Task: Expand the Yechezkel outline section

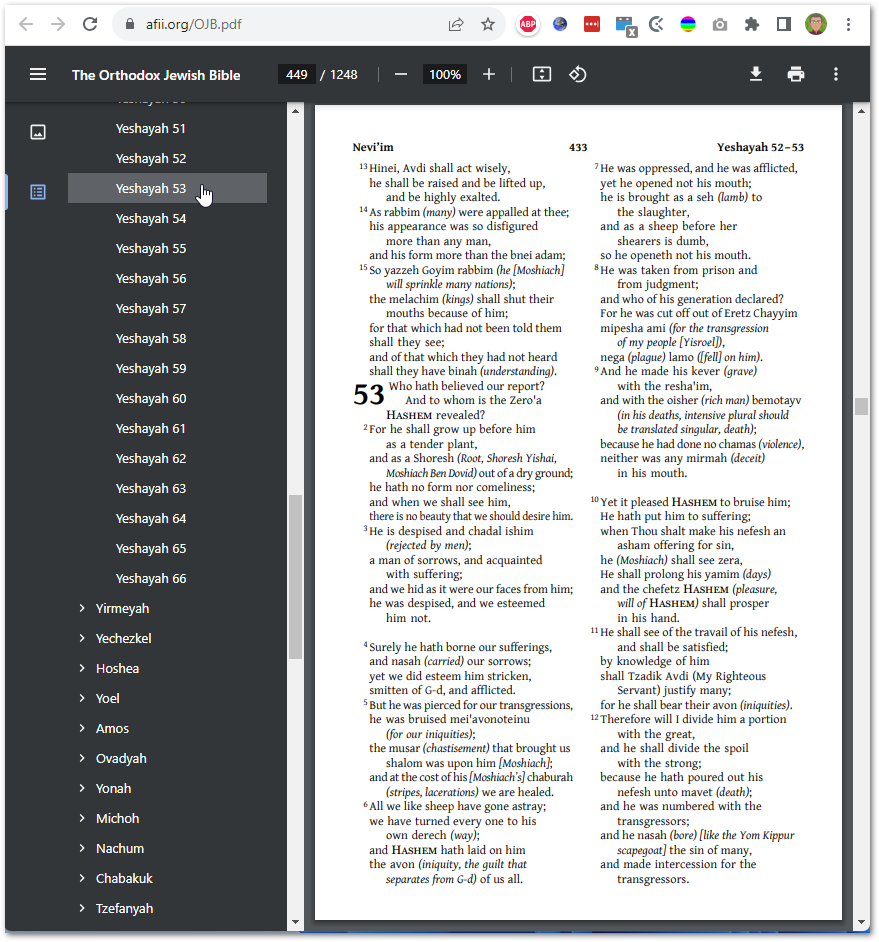Action: (x=82, y=638)
